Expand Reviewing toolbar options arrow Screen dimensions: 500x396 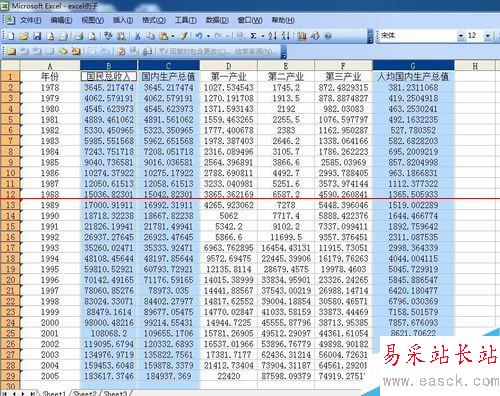click(x=284, y=52)
